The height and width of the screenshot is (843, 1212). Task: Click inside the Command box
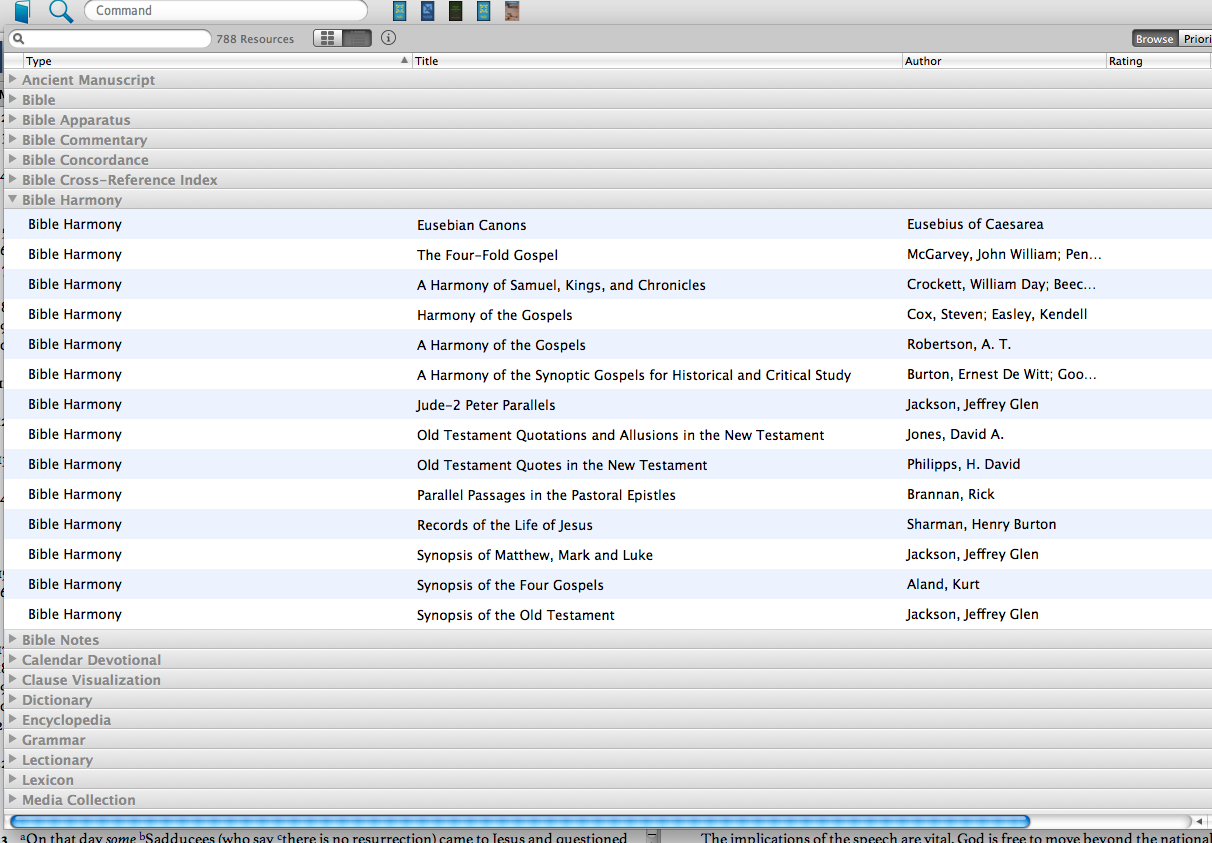pos(226,11)
